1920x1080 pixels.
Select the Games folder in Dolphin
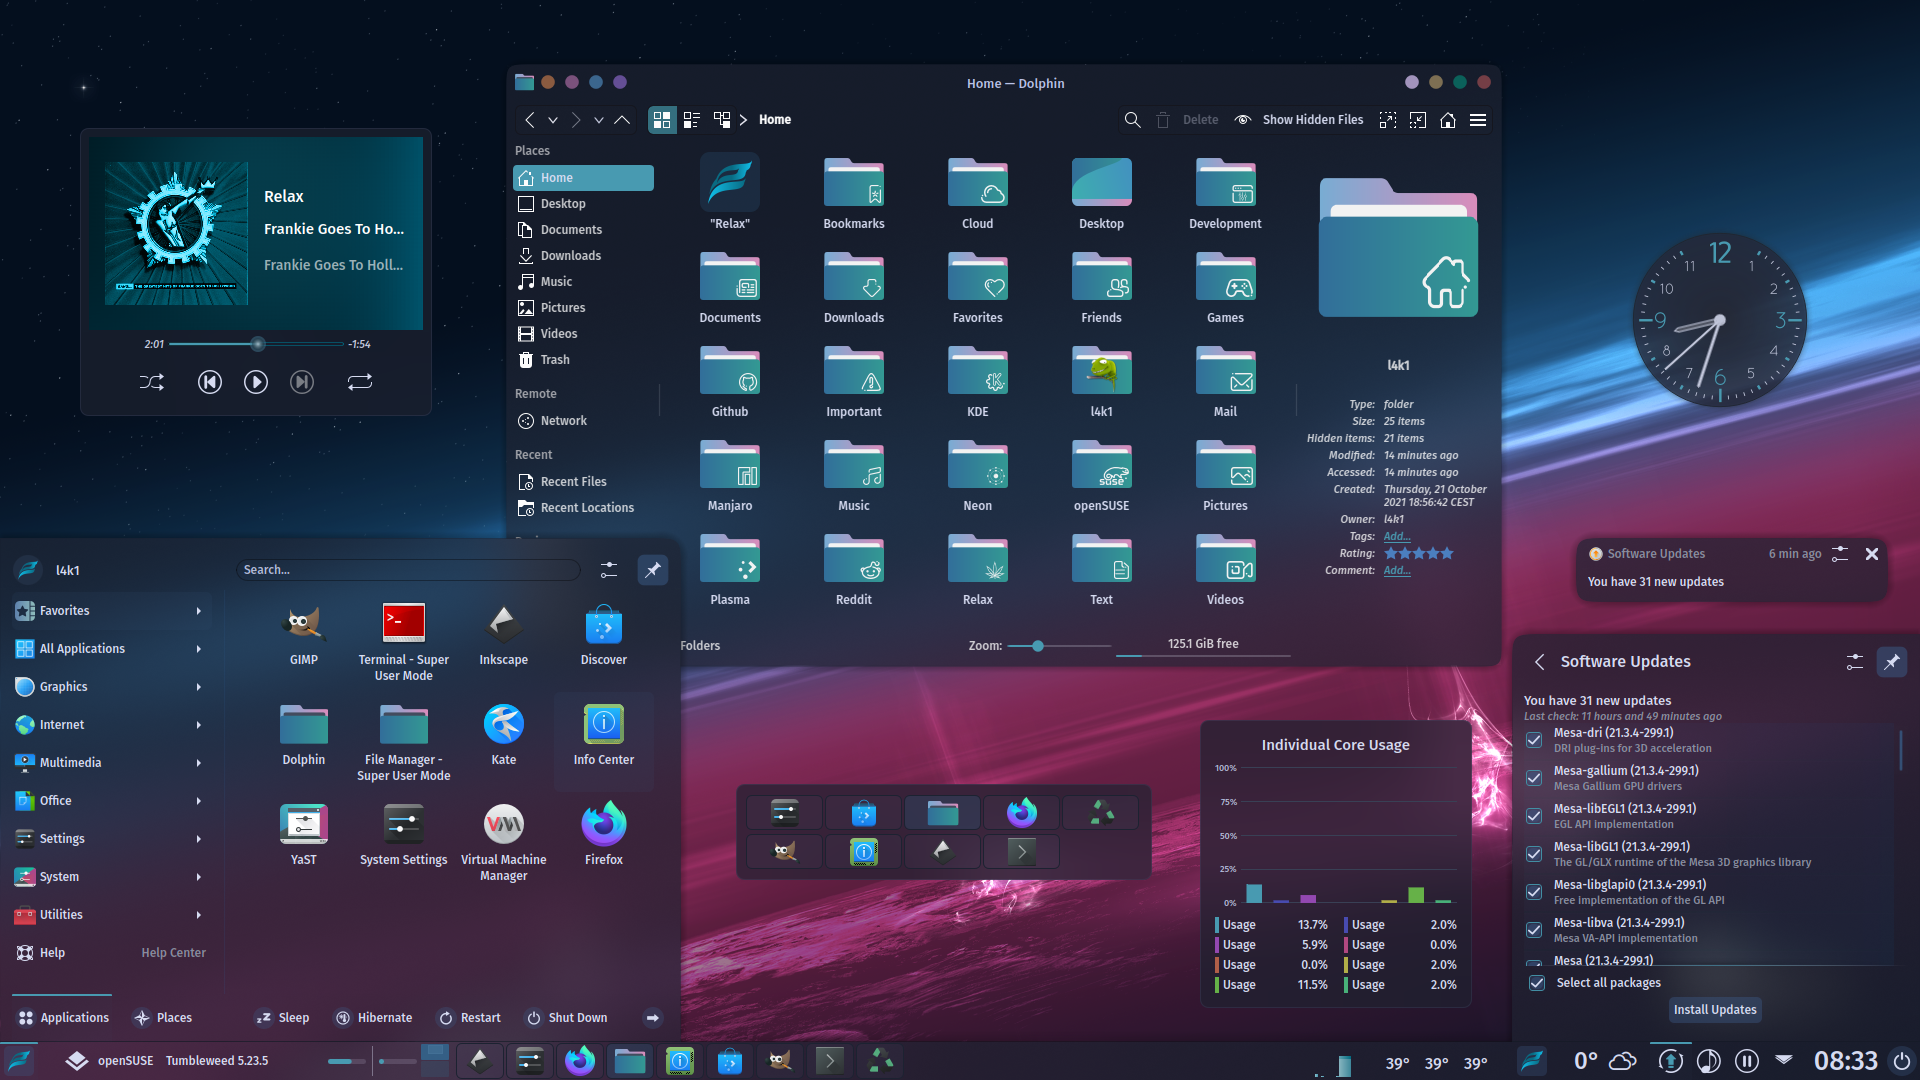point(1225,288)
